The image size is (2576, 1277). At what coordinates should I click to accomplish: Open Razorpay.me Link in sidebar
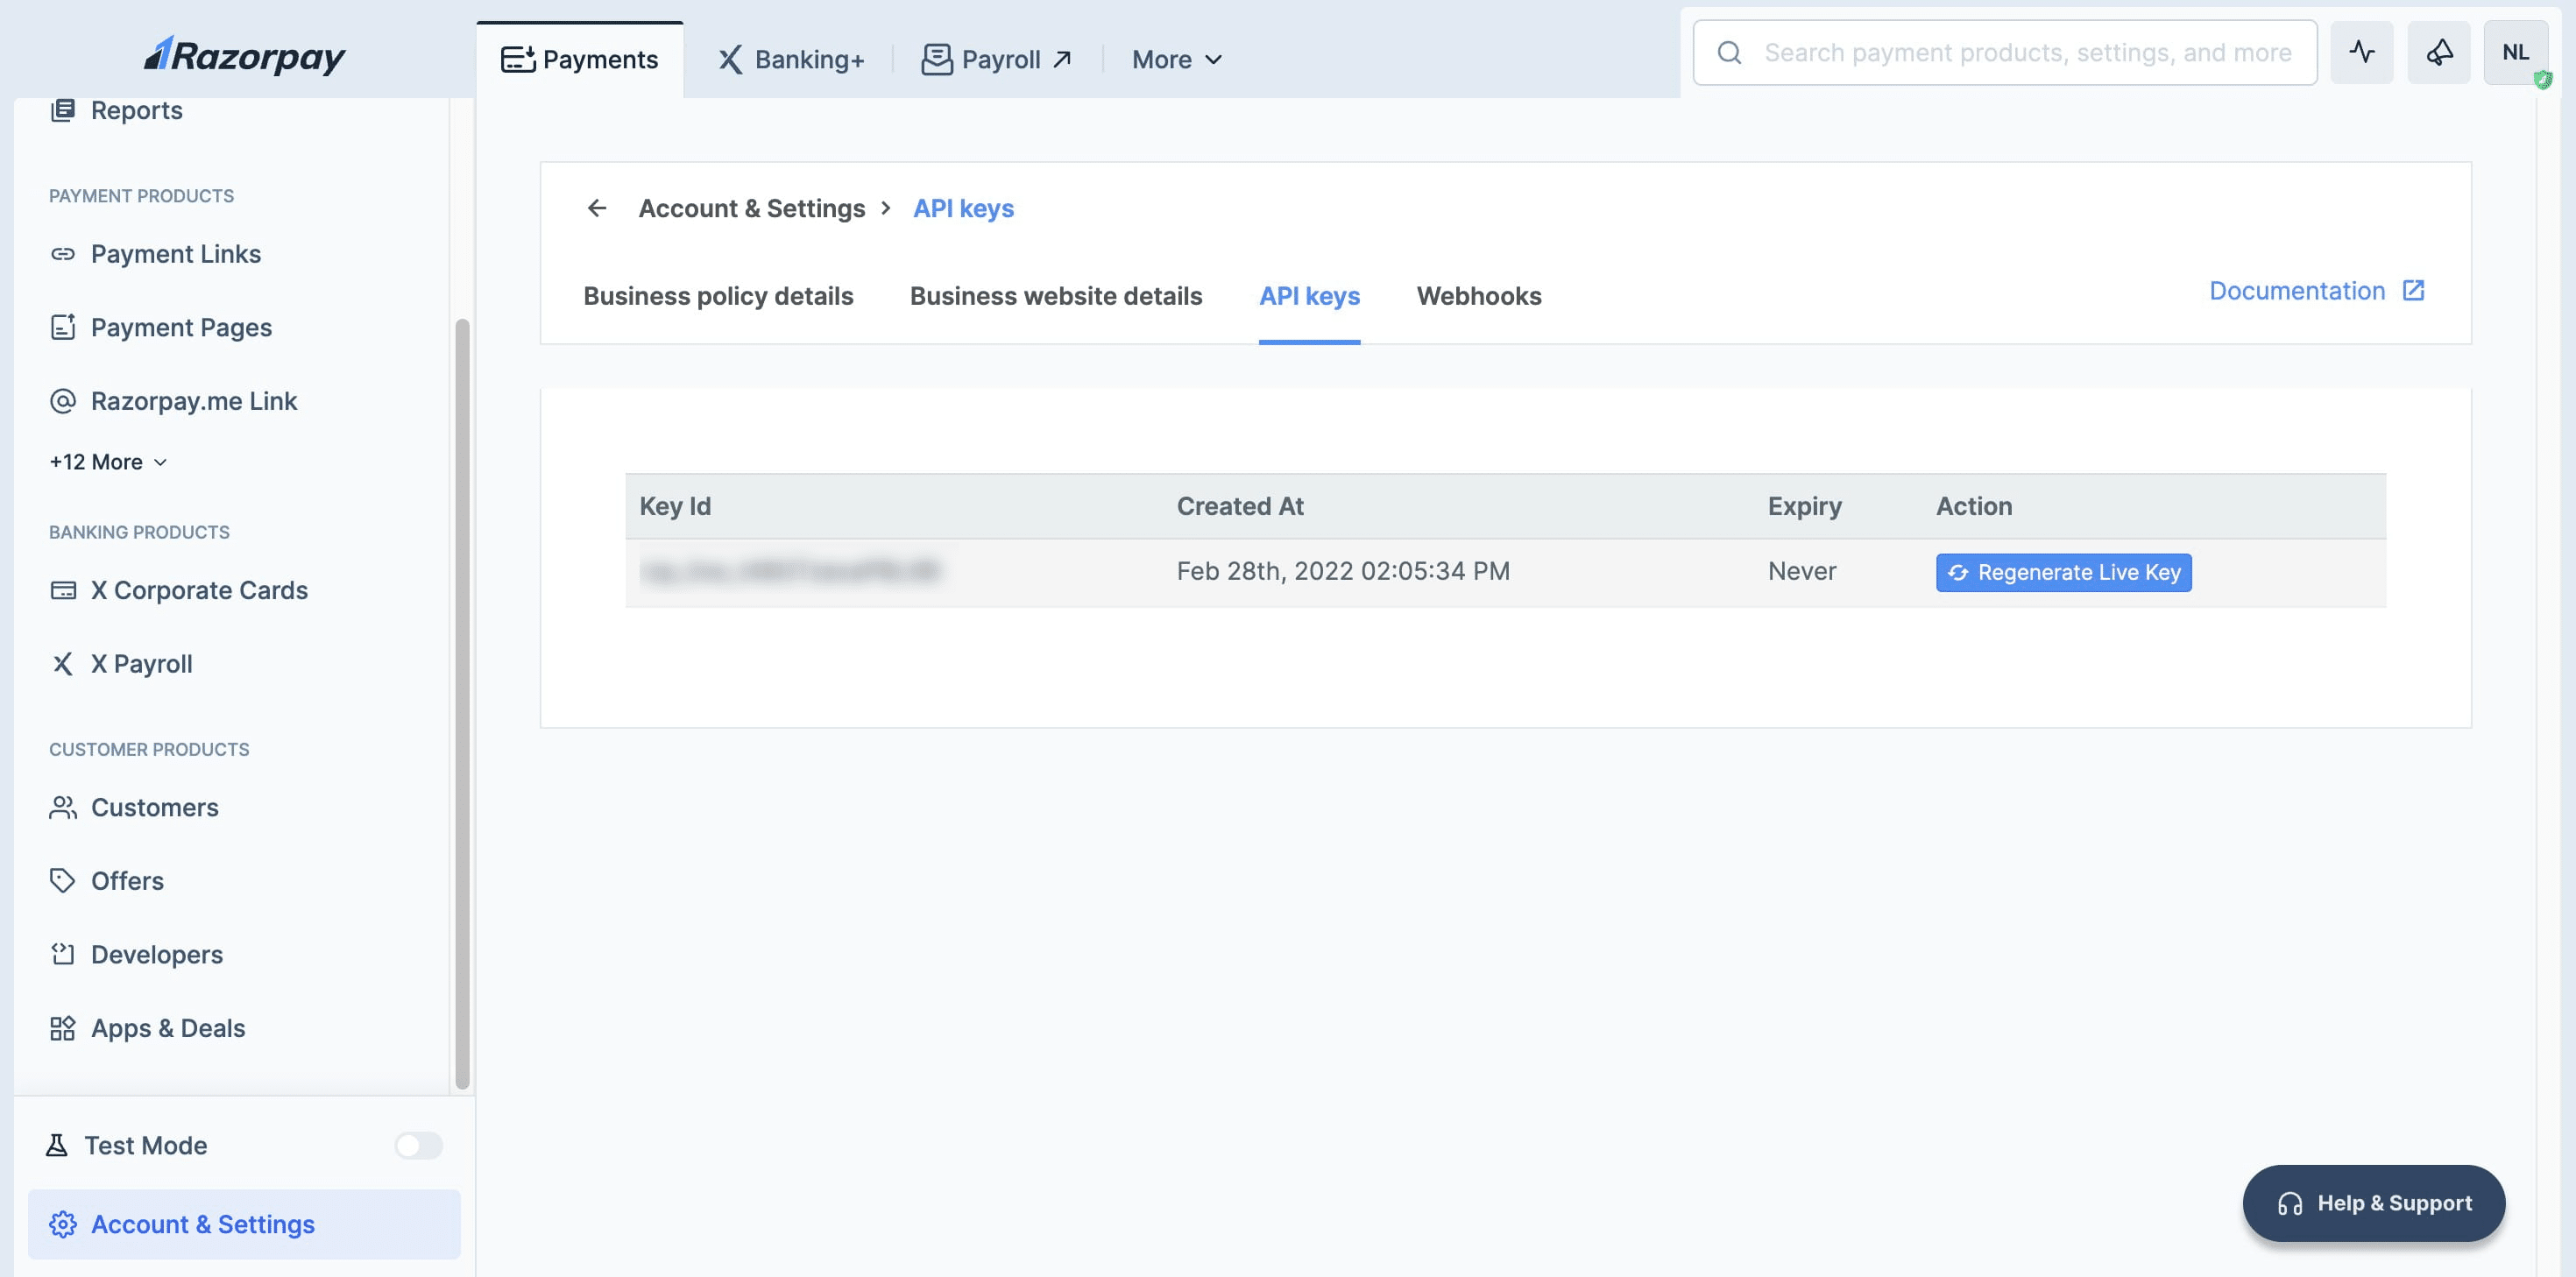[193, 401]
